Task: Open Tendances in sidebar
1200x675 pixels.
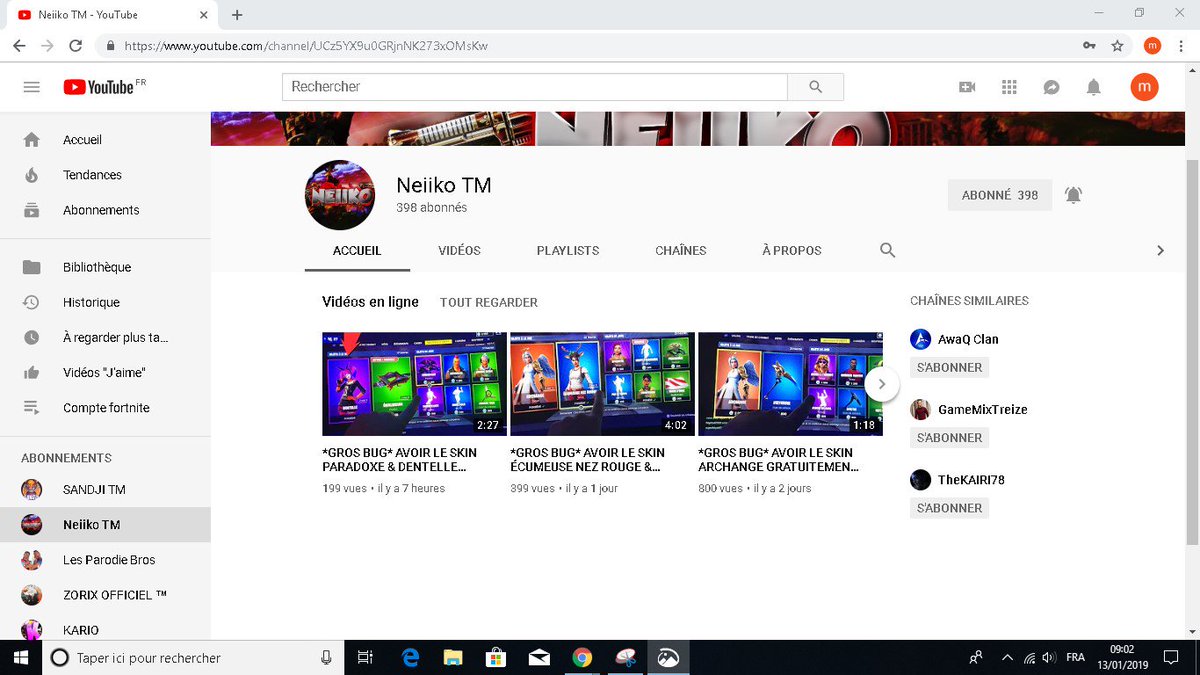Action: 105,175
